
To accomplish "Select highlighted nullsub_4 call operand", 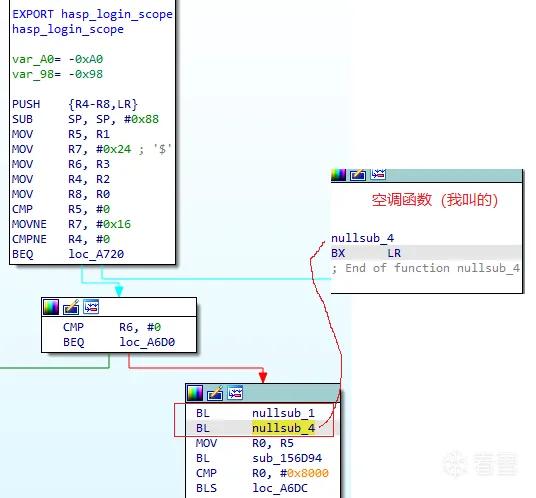I will (283, 428).
